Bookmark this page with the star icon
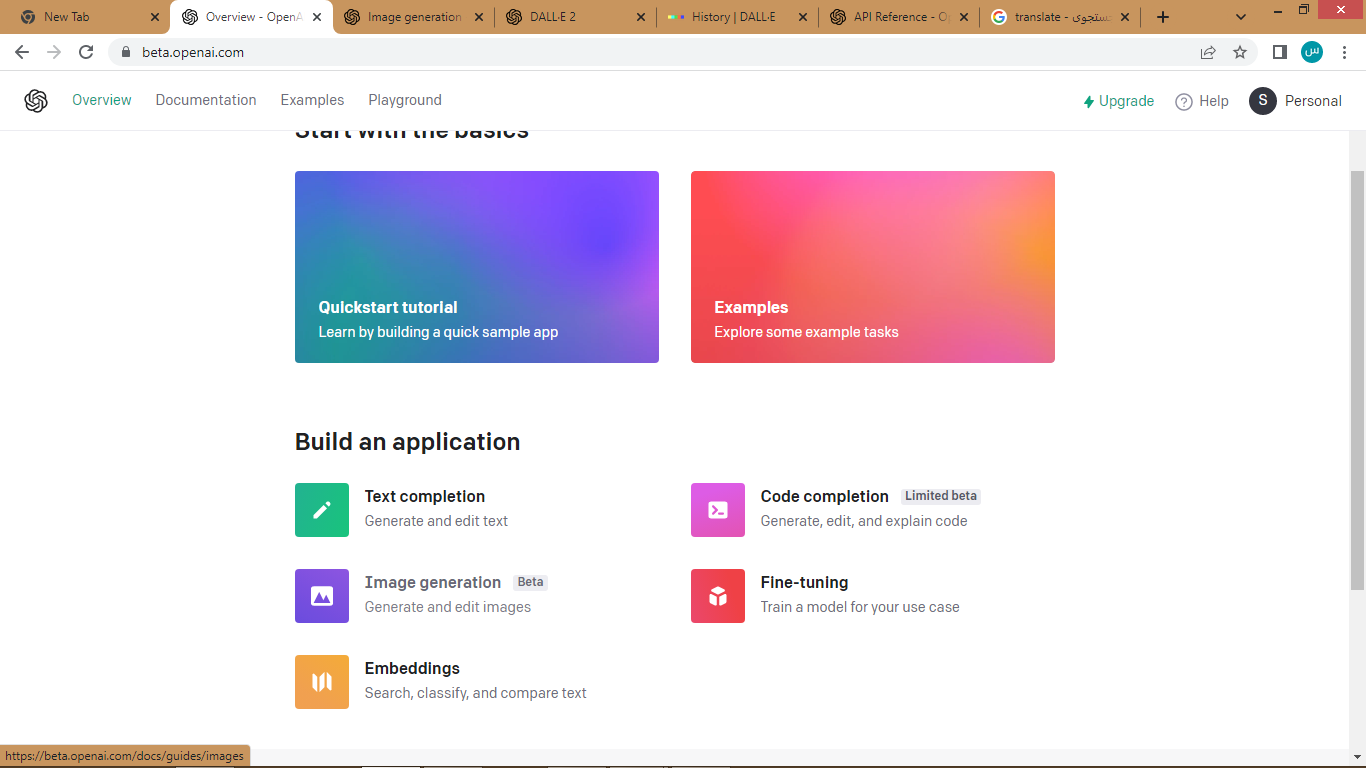The image size is (1366, 768). (1240, 52)
